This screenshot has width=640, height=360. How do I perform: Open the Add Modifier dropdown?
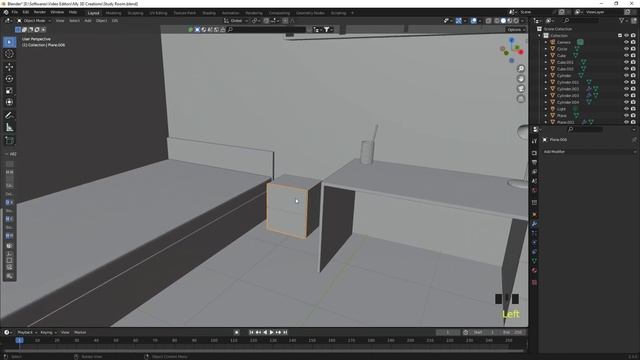pyautogui.click(x=589, y=151)
